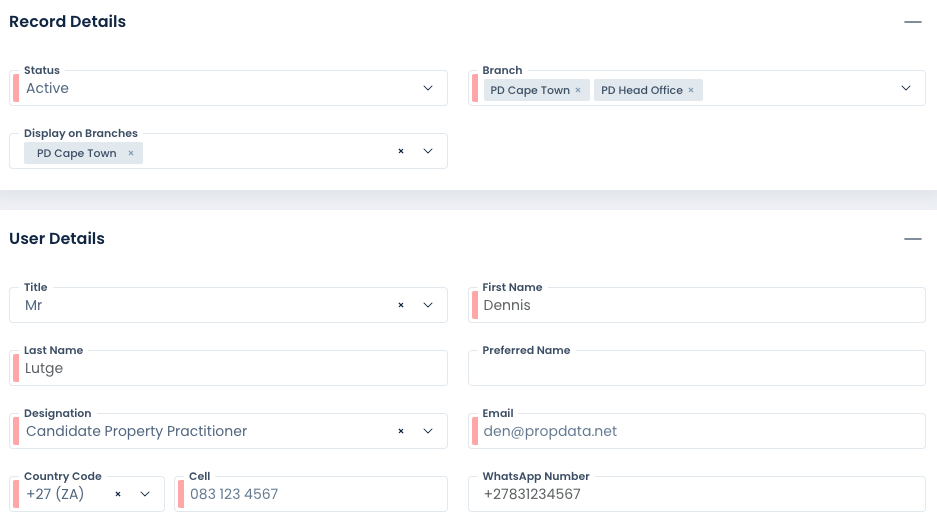937x522 pixels.
Task: Click the empty Preferred Name field
Action: (x=697, y=368)
